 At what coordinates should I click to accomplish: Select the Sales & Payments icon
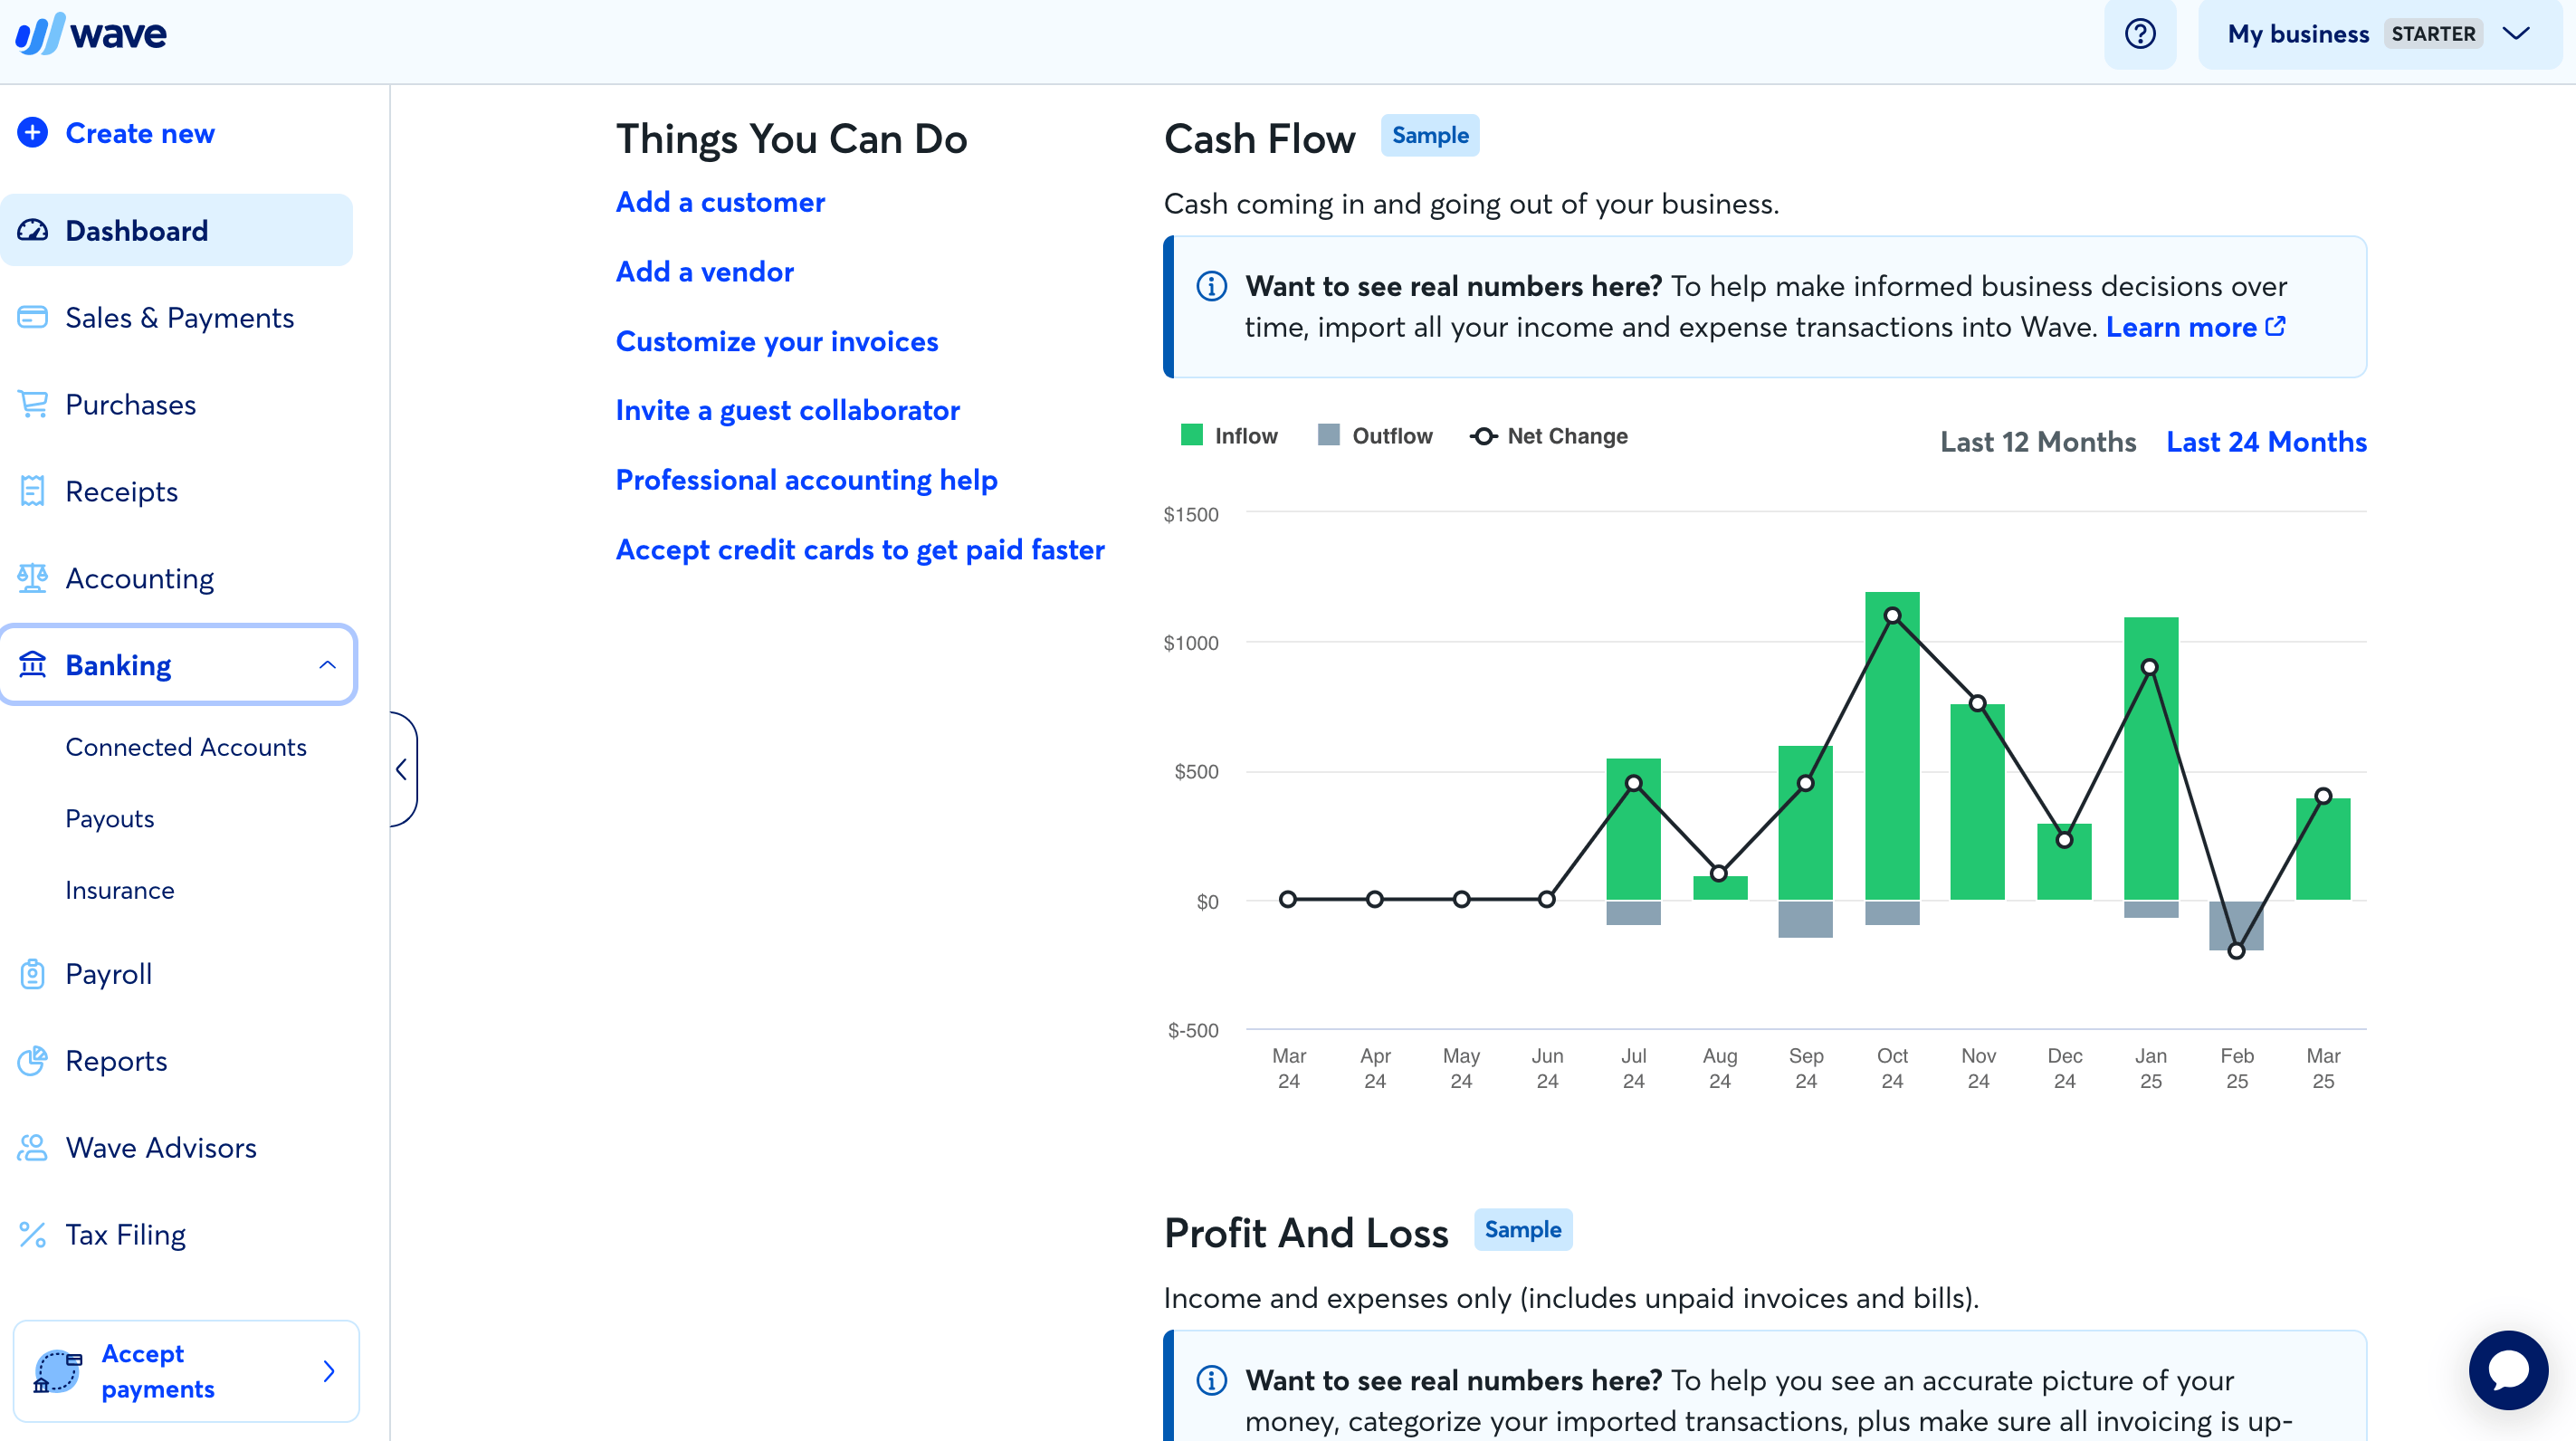pos(33,317)
